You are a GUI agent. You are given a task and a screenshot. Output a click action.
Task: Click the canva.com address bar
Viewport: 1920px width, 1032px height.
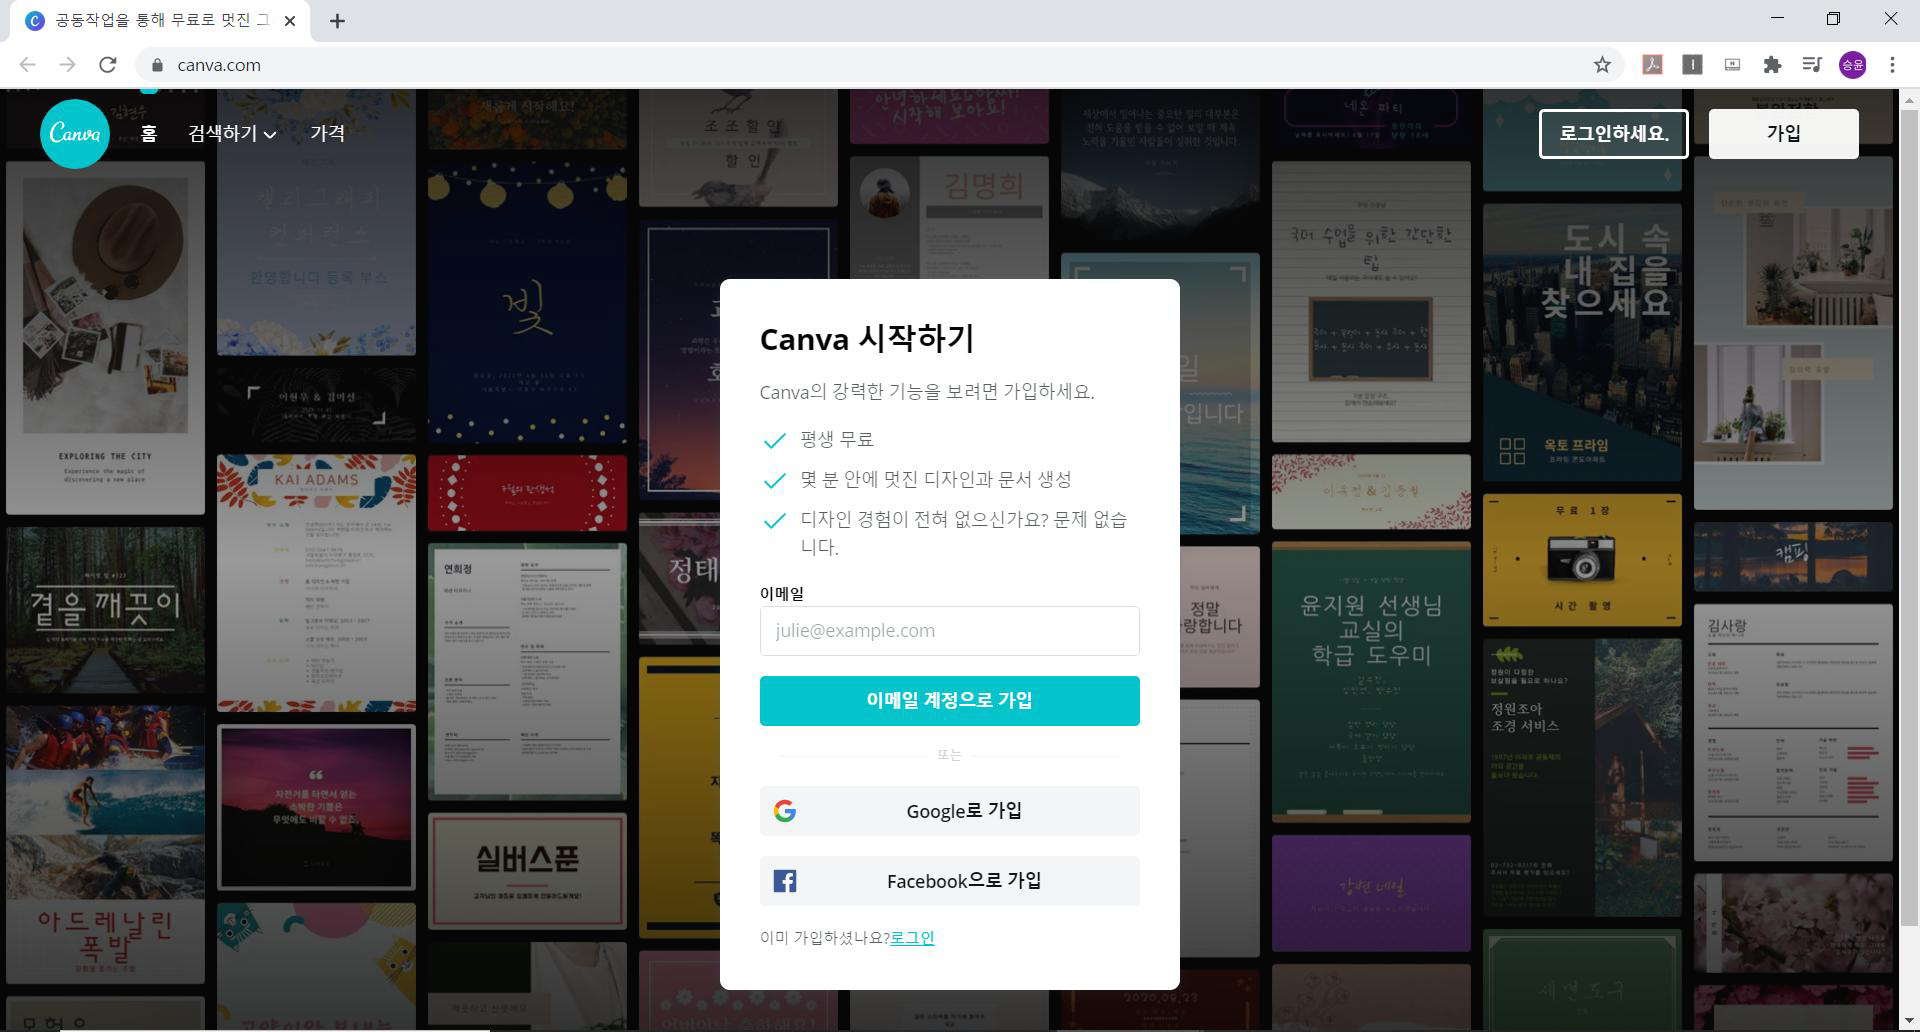click(880, 65)
